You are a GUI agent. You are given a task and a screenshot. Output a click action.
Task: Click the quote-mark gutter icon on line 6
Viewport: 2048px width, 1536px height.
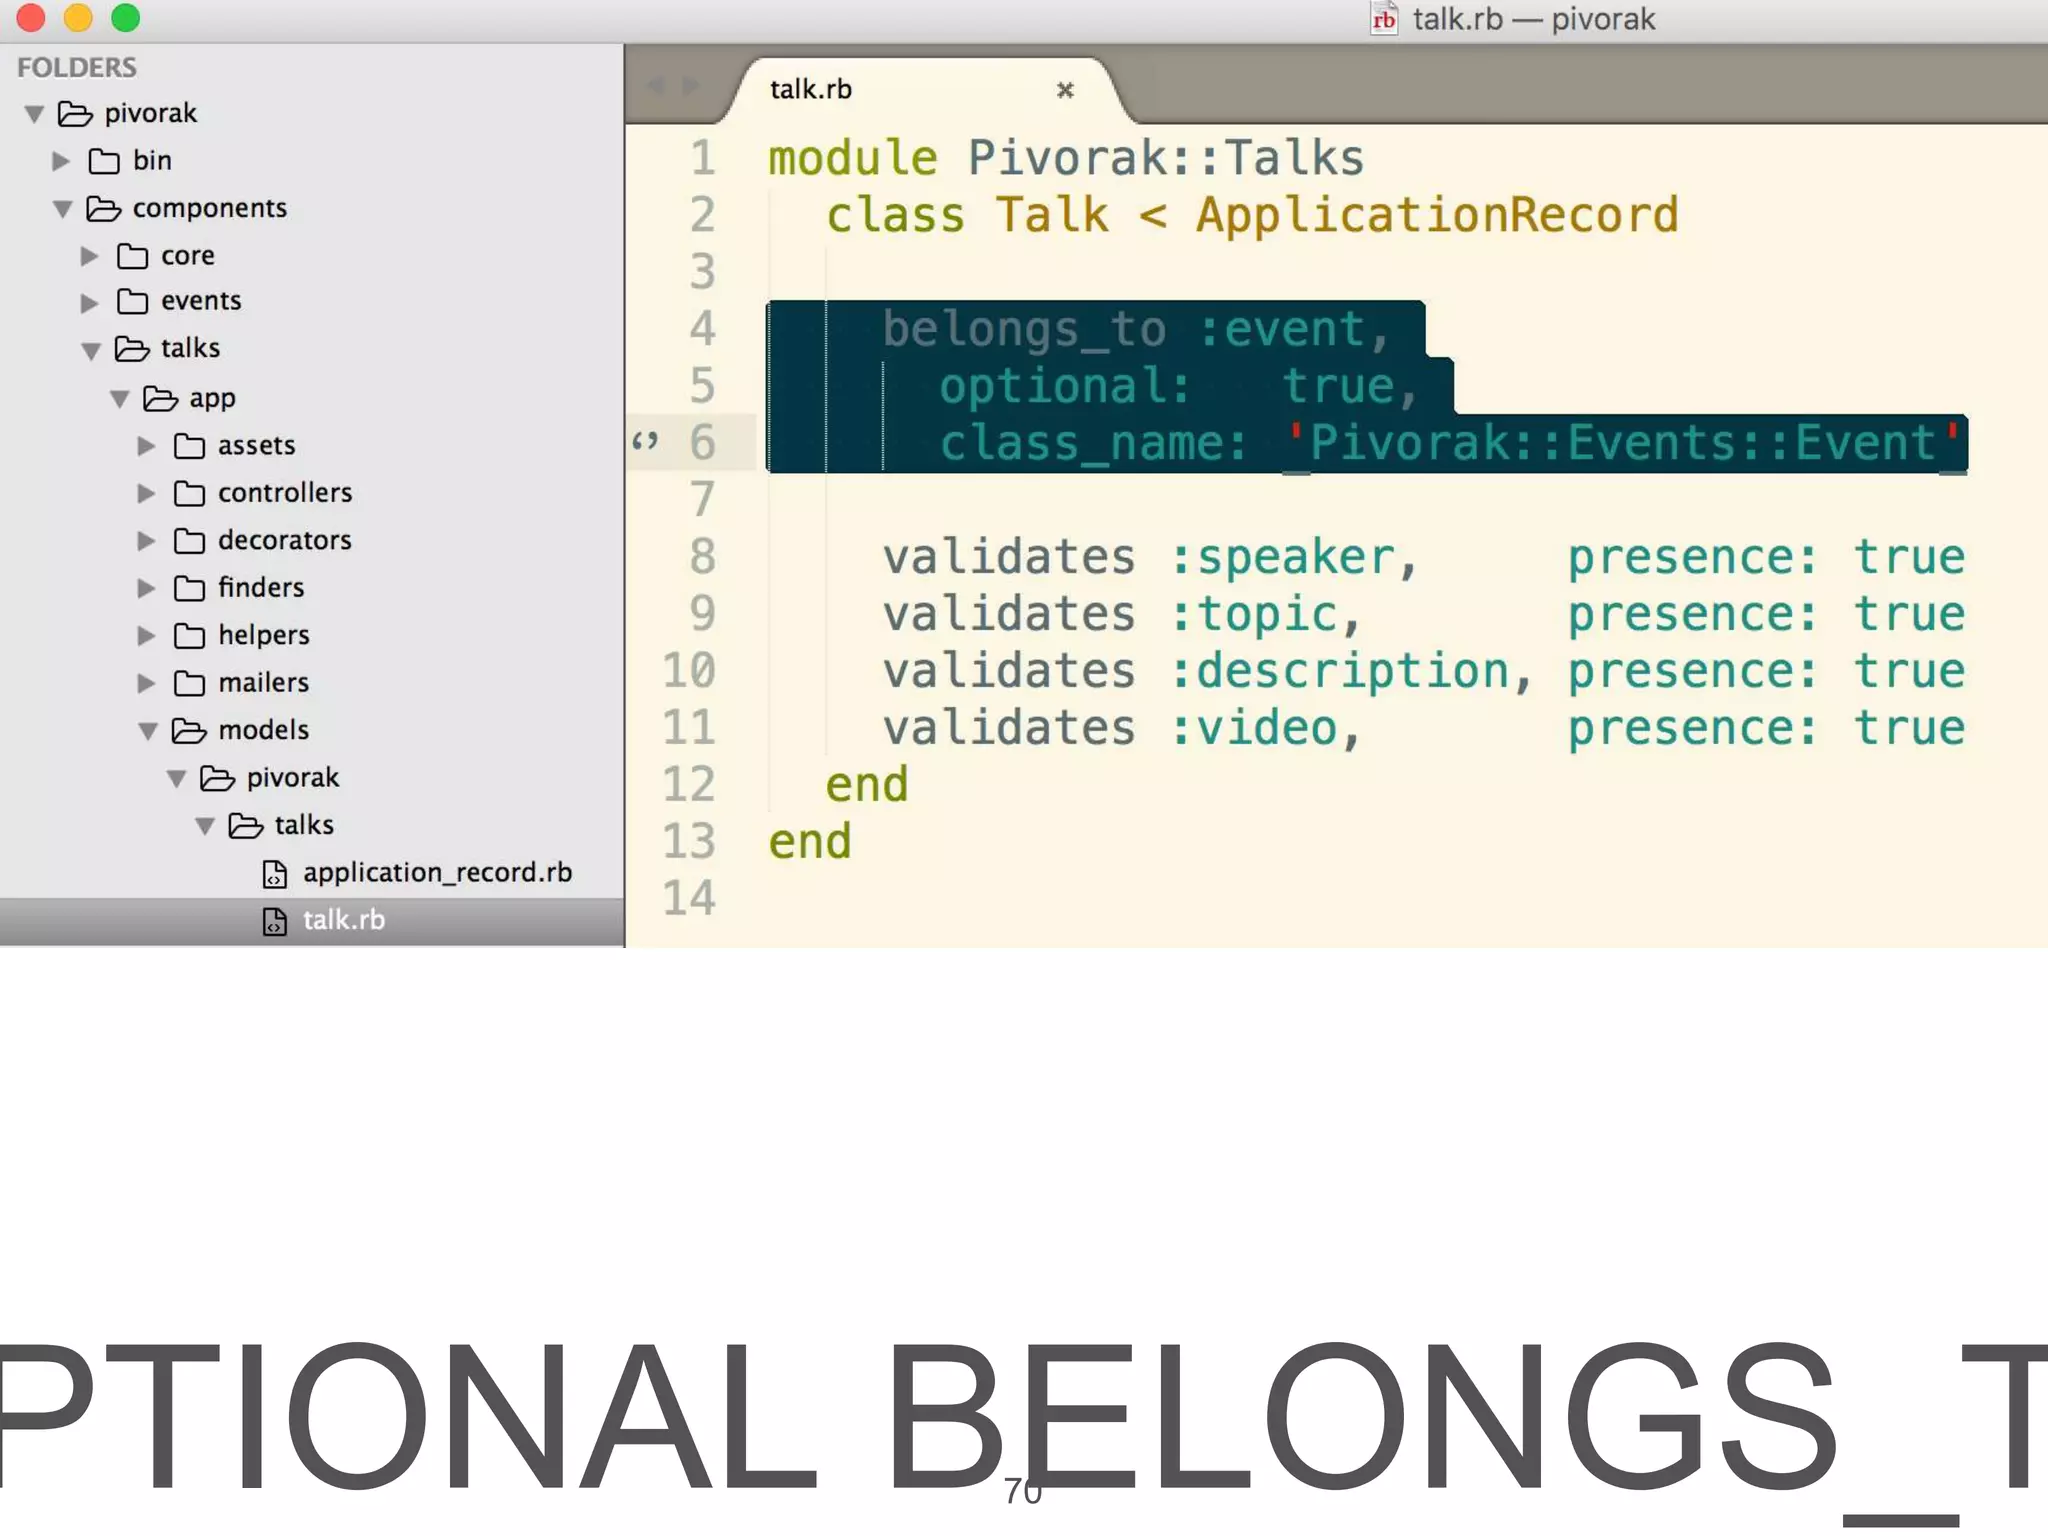(x=645, y=441)
